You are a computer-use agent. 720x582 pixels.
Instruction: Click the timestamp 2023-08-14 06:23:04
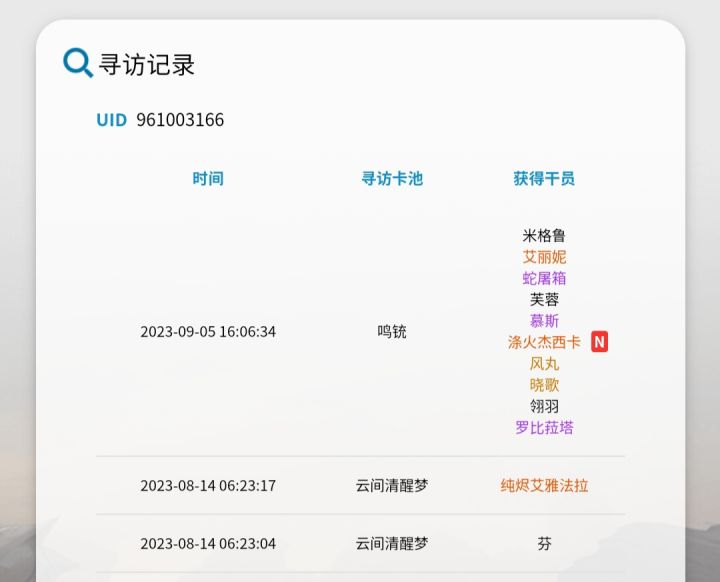208,544
